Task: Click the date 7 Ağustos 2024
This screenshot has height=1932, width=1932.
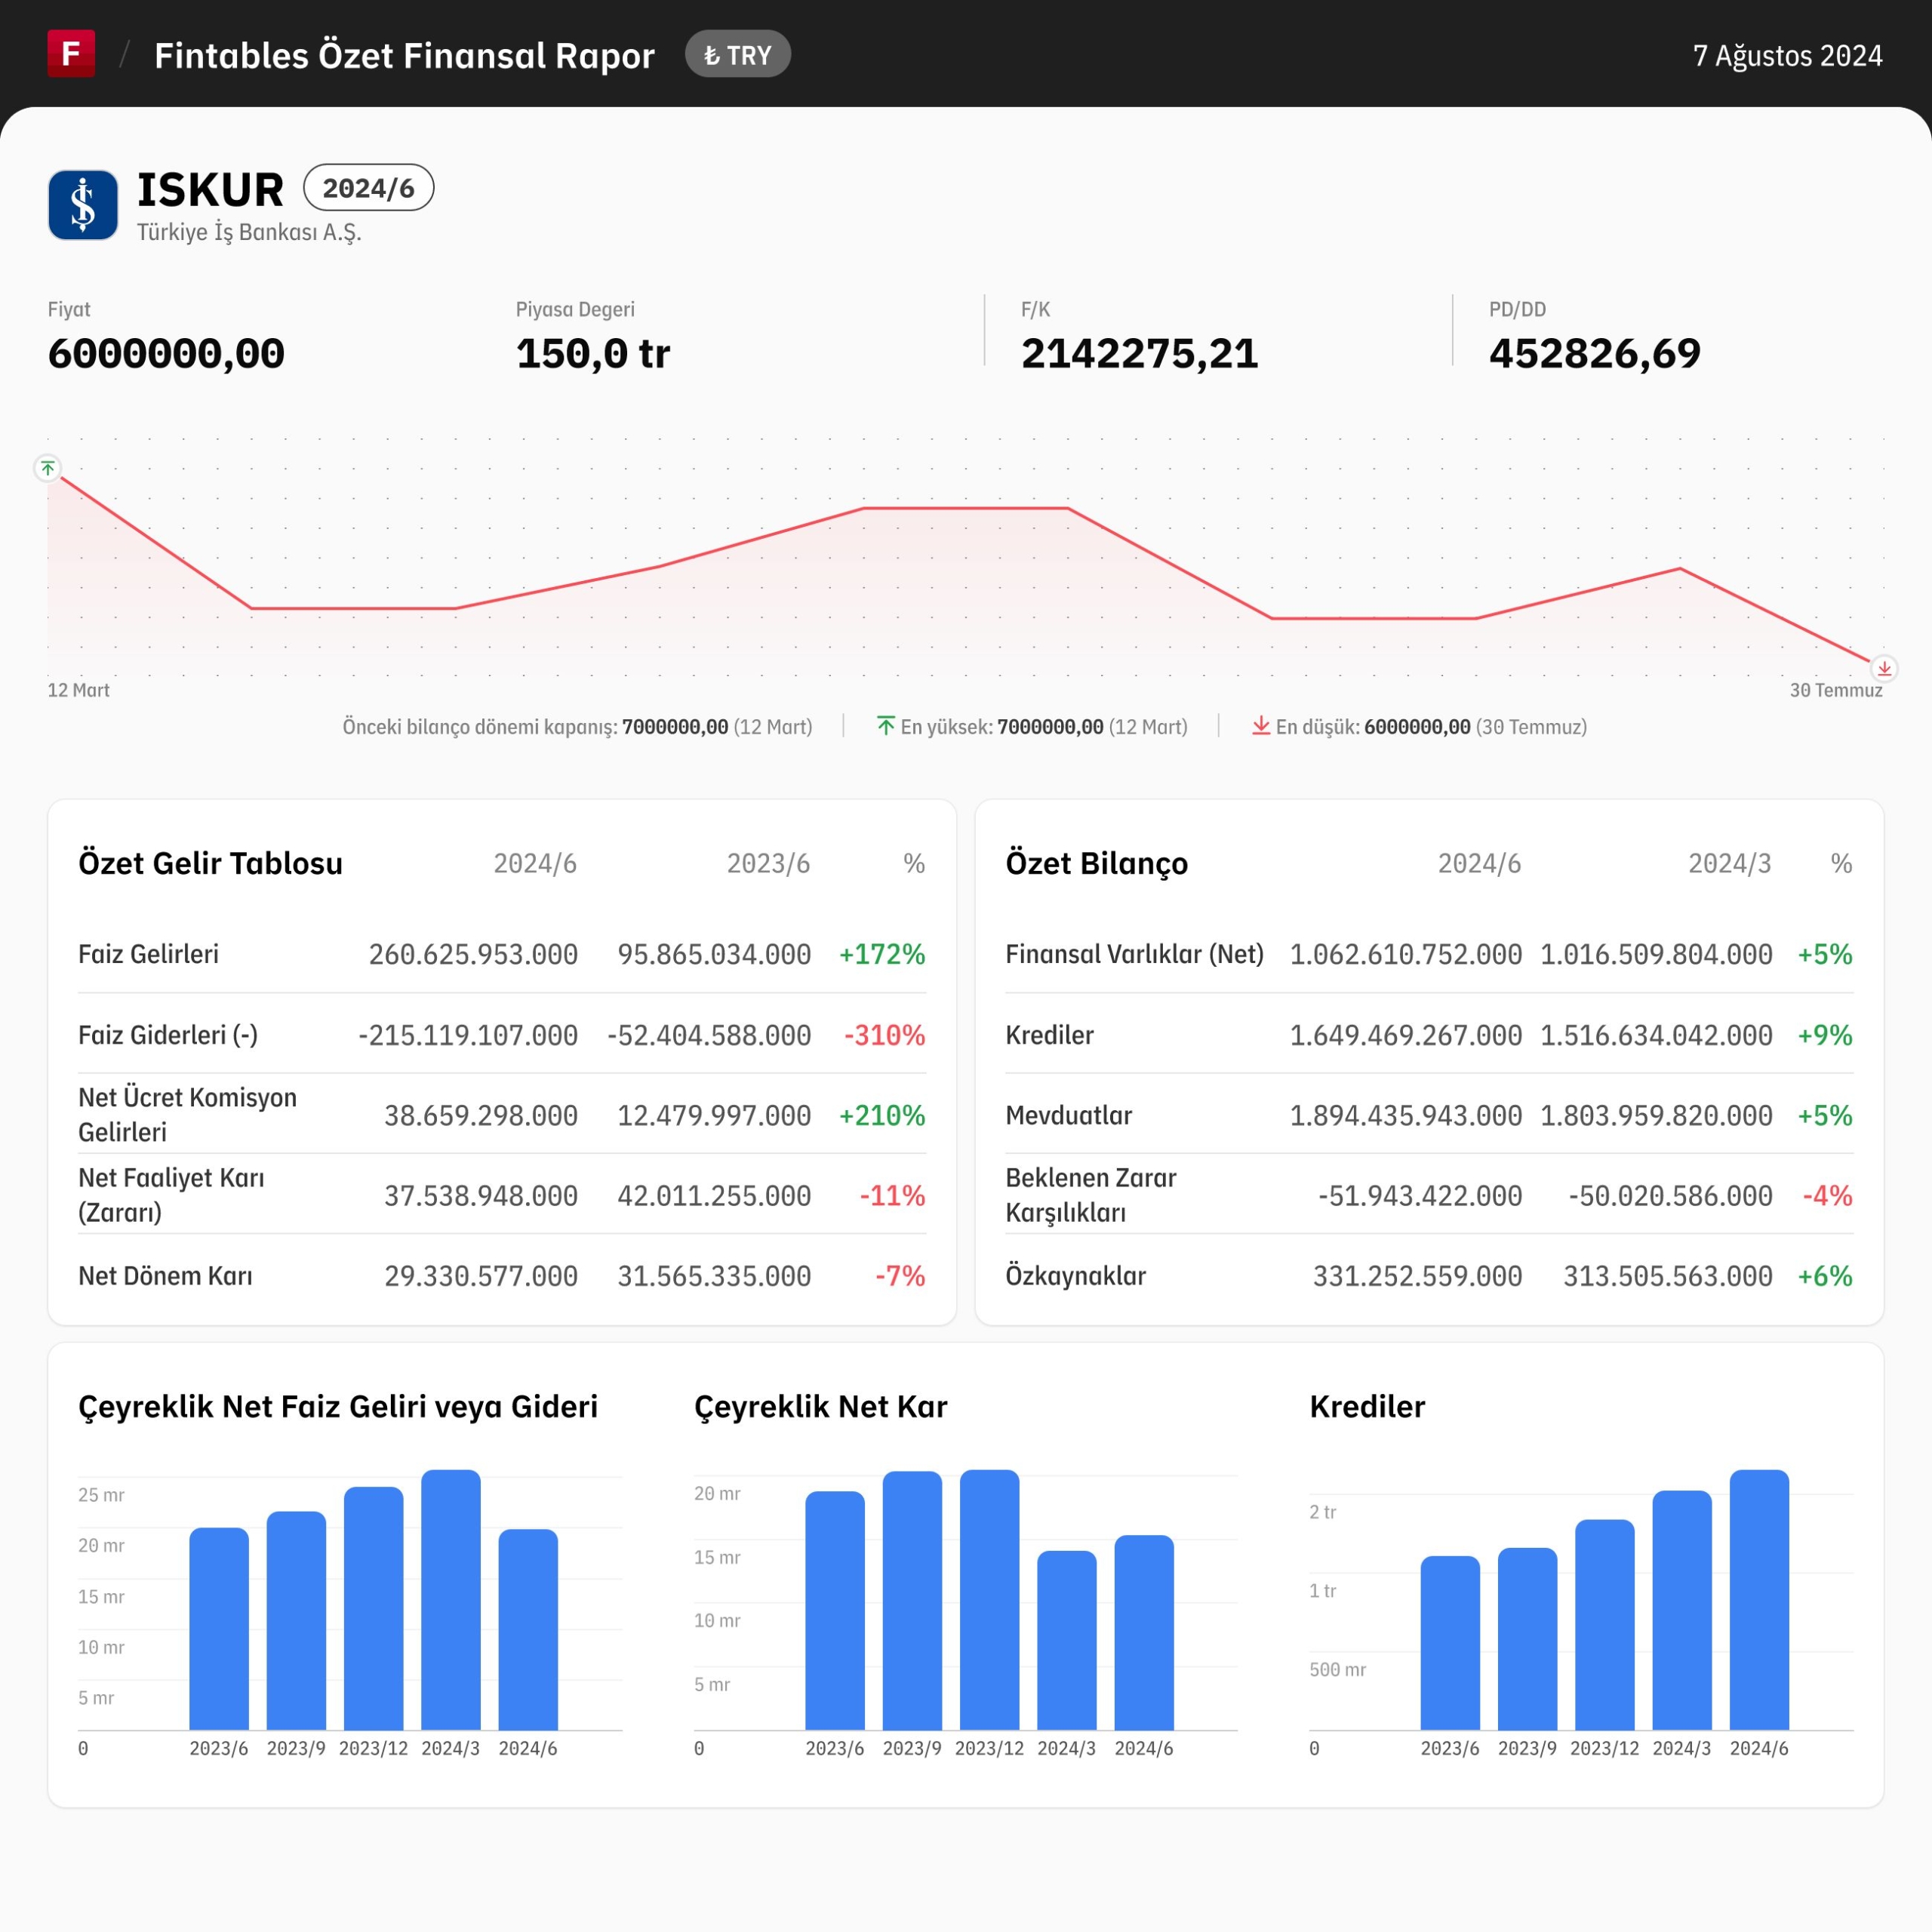Action: click(1787, 55)
